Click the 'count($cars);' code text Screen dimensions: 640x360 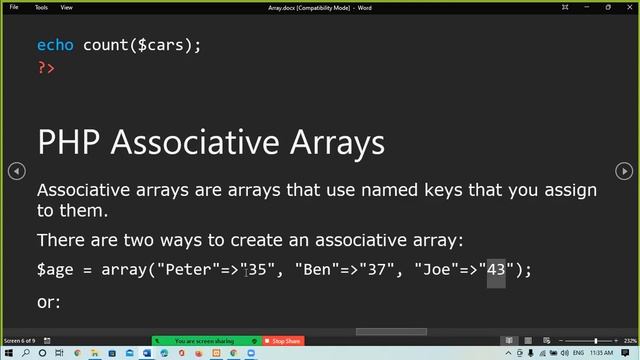coord(142,45)
